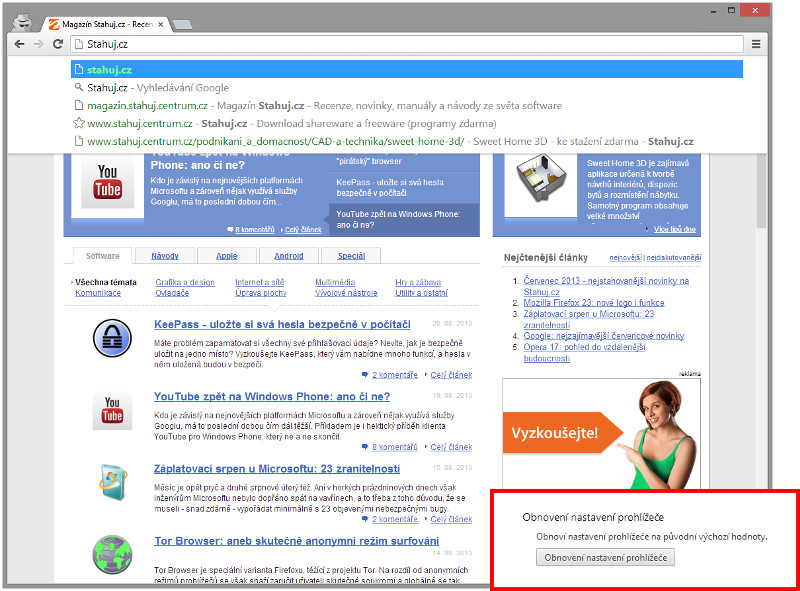Open the Google červencové novinky article

tap(604, 336)
